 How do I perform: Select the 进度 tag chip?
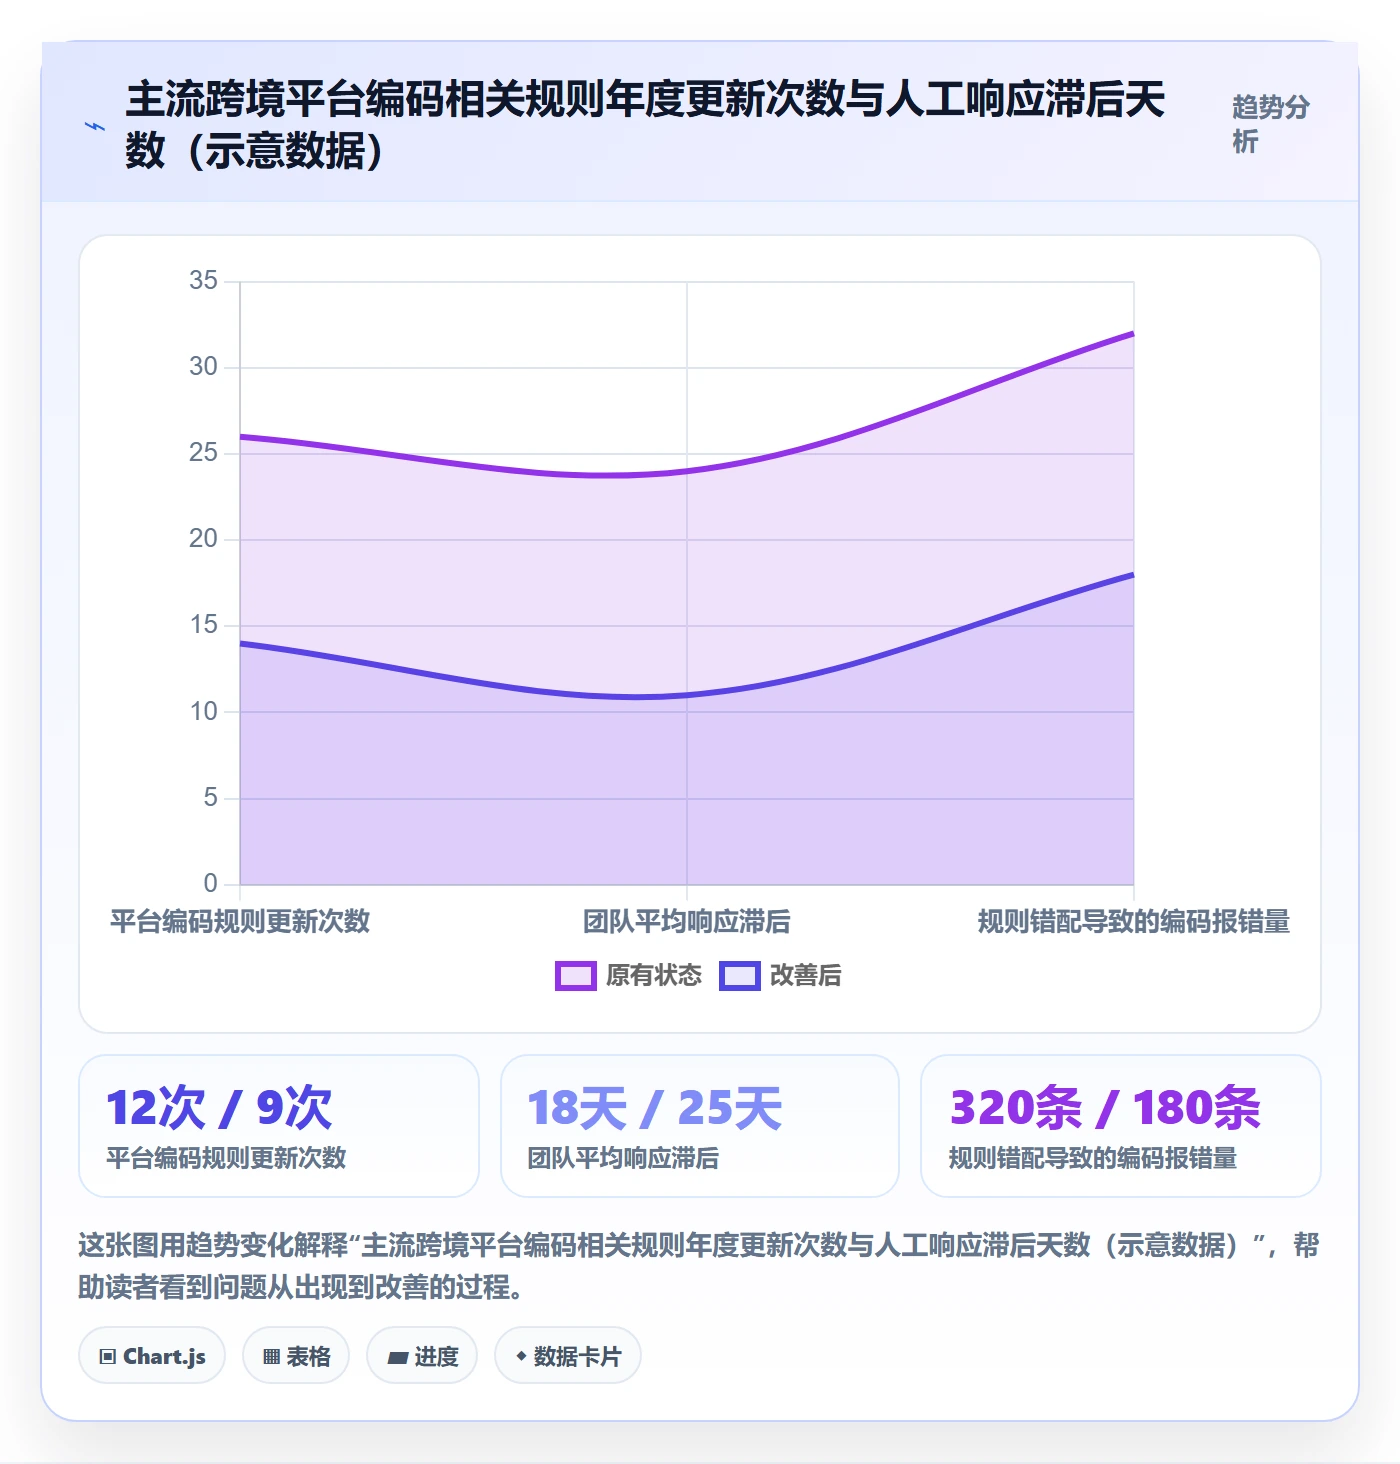(x=422, y=1356)
